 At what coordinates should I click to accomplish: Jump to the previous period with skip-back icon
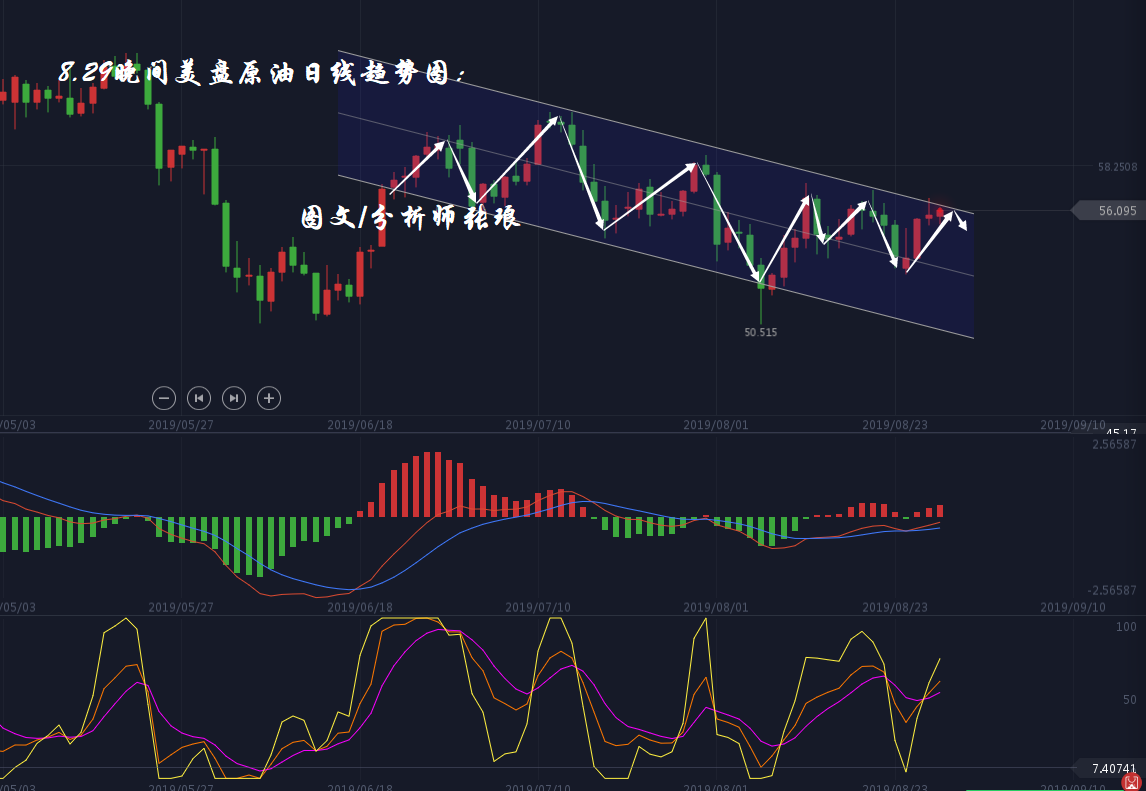(199, 398)
